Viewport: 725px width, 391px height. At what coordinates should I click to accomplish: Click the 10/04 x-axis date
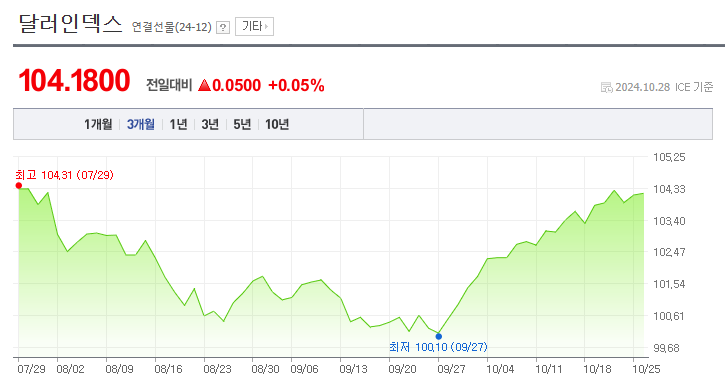500,369
